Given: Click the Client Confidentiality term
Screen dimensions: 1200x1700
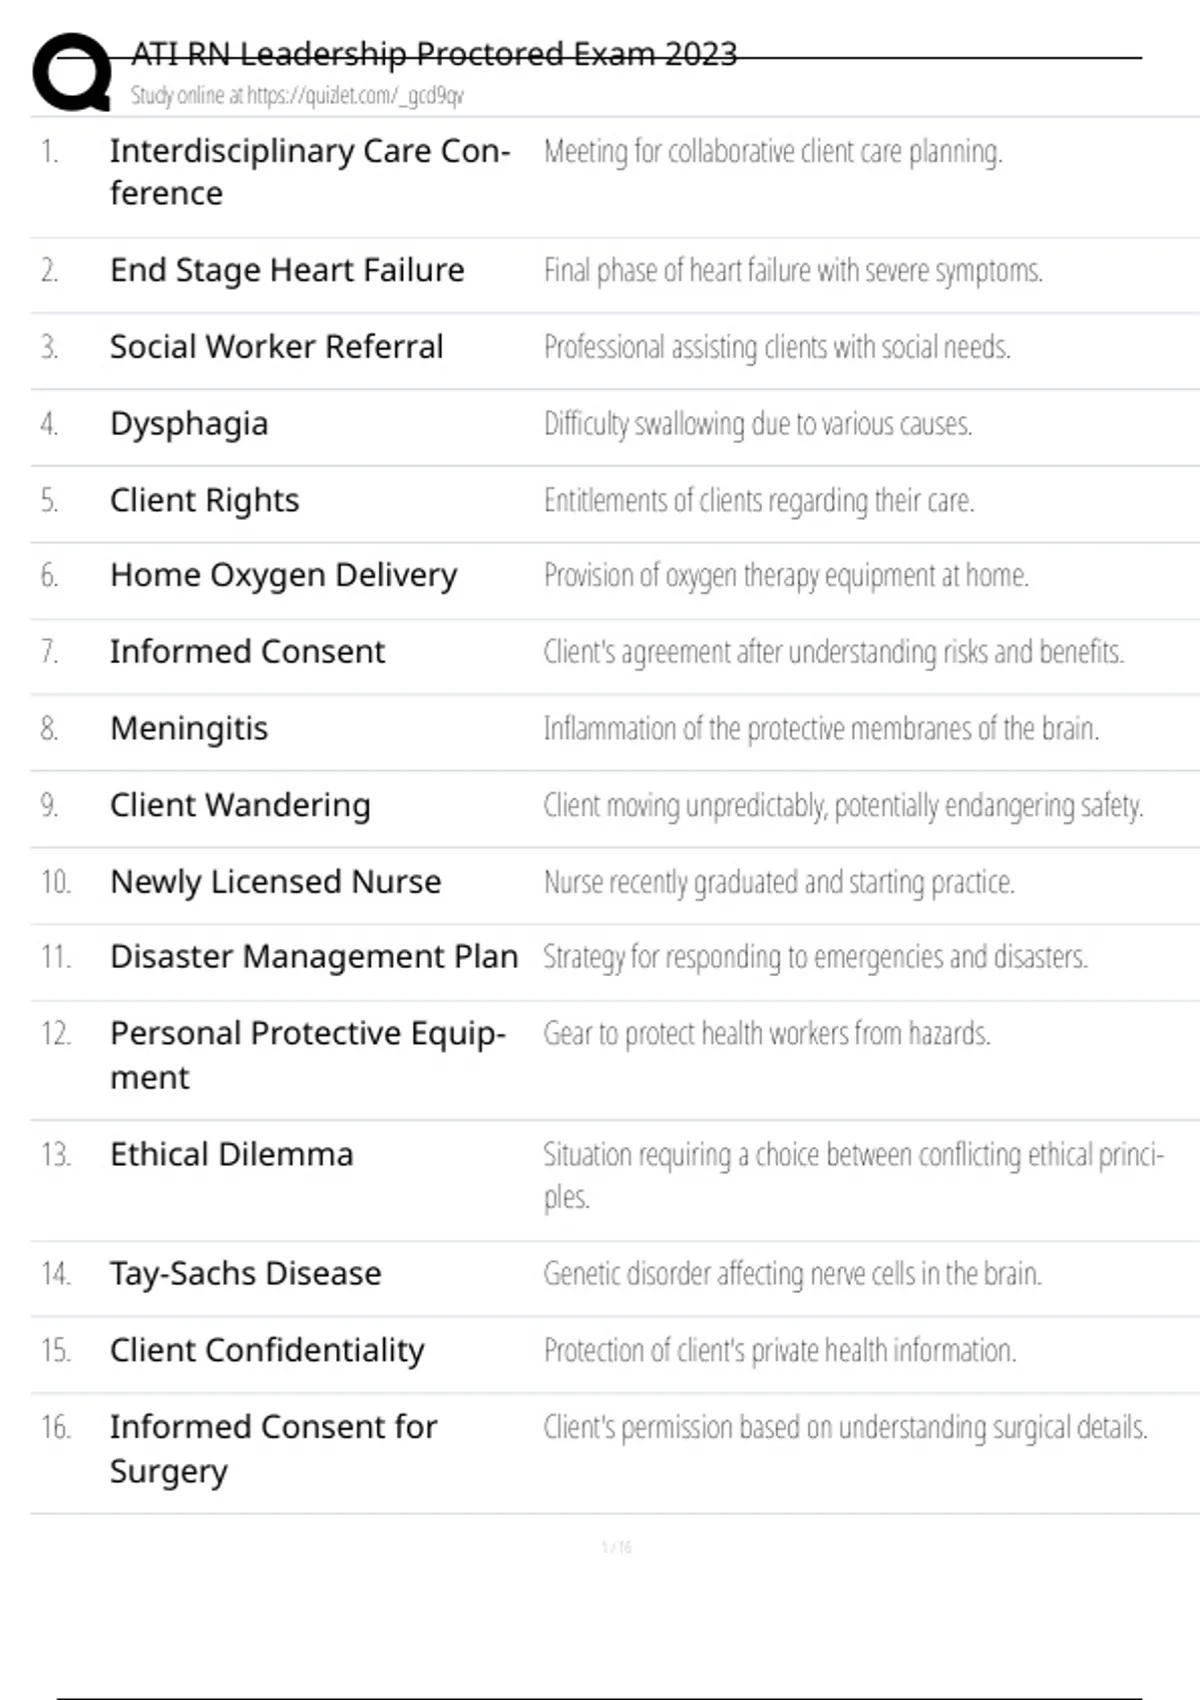Looking at the screenshot, I should [267, 1350].
